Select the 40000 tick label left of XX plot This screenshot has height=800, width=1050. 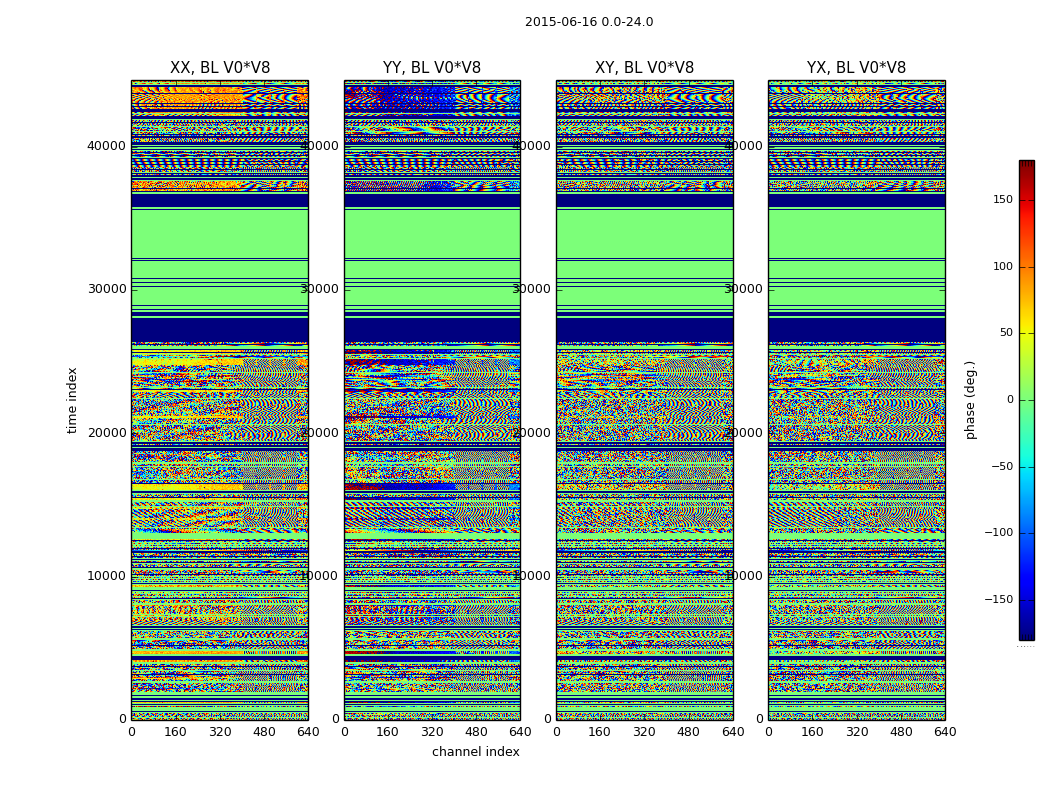click(x=108, y=145)
